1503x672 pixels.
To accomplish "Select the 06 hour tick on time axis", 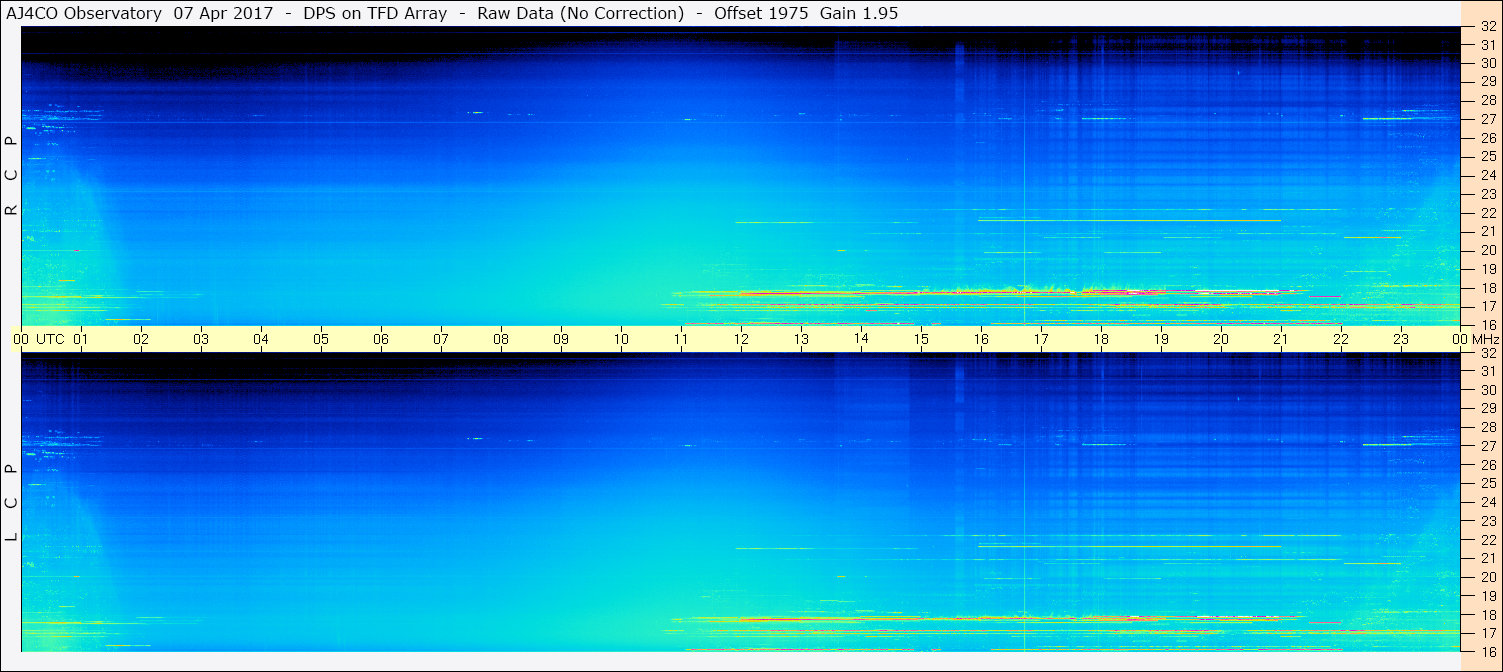I will pyautogui.click(x=381, y=339).
